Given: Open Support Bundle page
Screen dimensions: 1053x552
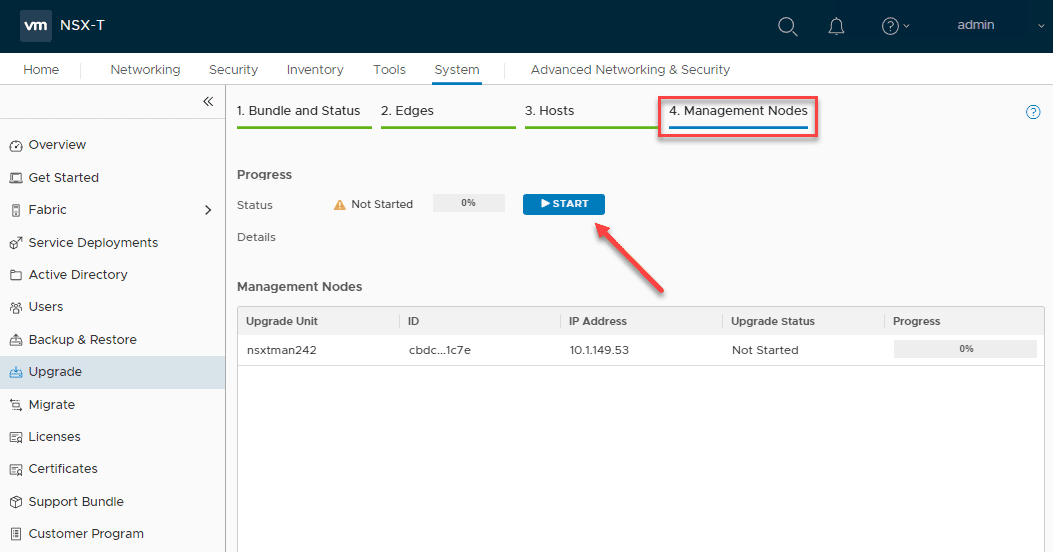Looking at the screenshot, I should [76, 502].
